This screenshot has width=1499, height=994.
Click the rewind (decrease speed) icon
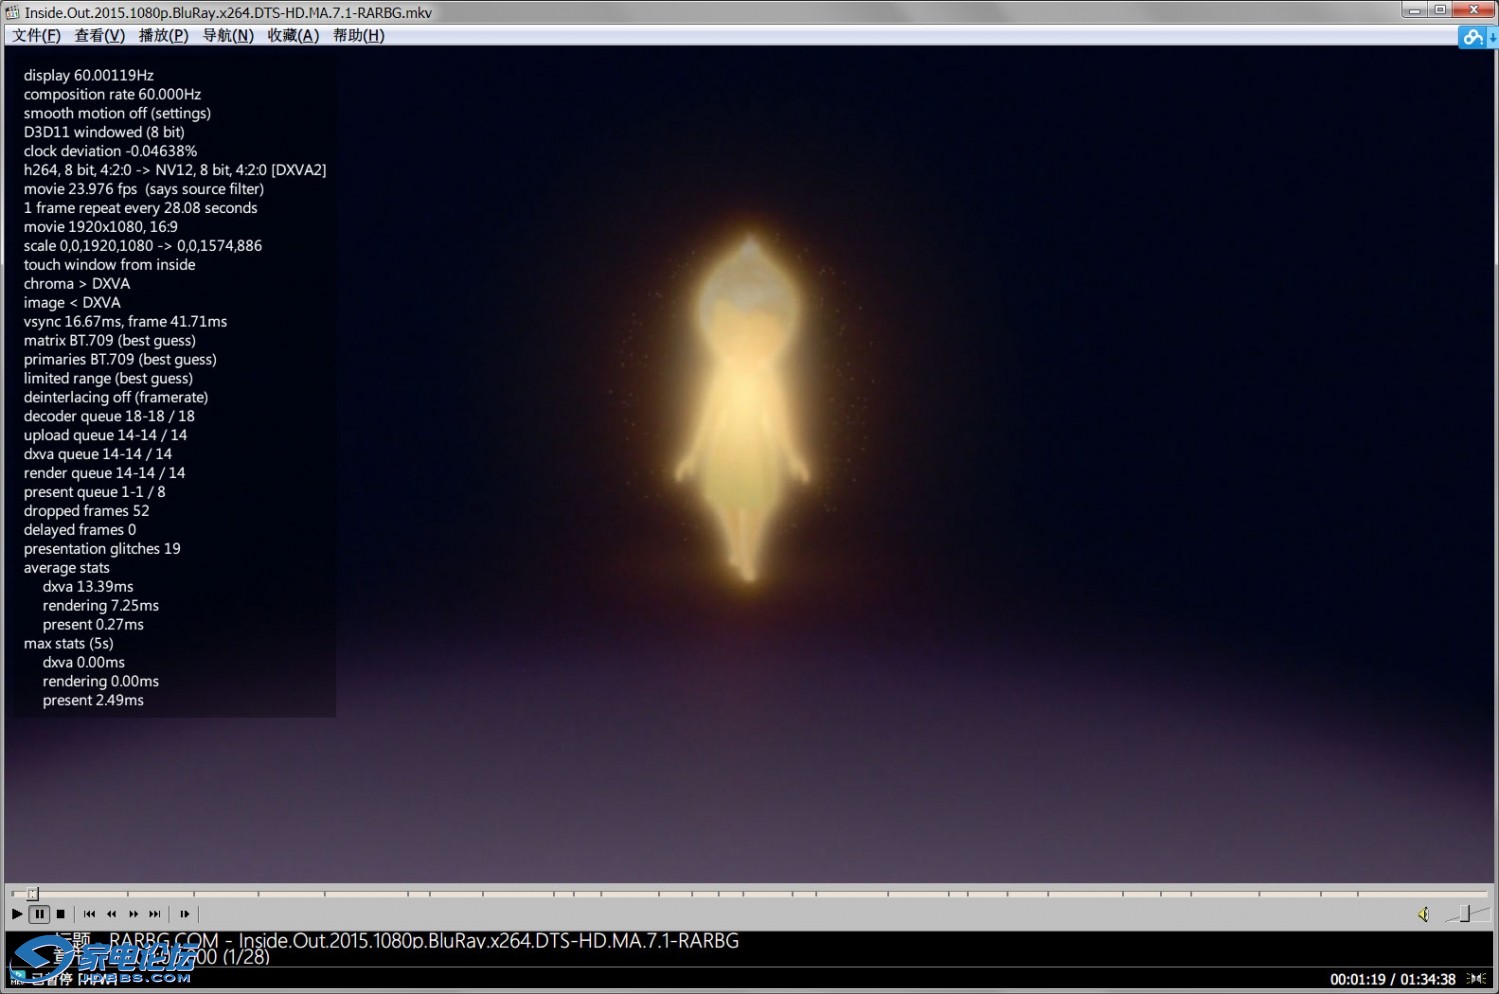pyautogui.click(x=111, y=914)
